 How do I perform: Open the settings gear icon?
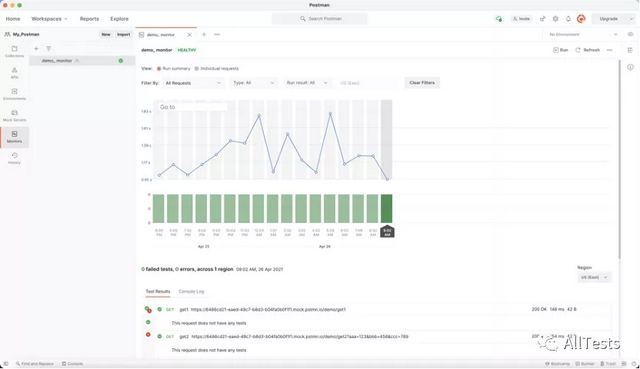[556, 19]
